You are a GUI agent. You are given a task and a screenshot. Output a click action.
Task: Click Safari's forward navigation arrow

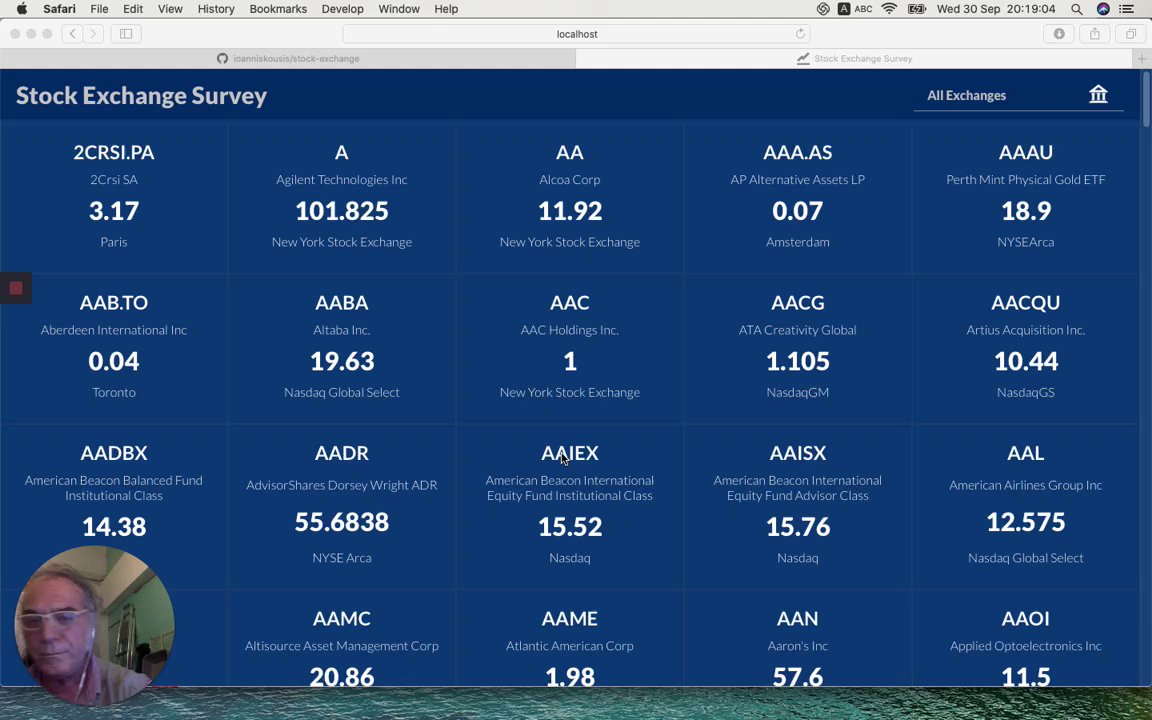pos(93,34)
